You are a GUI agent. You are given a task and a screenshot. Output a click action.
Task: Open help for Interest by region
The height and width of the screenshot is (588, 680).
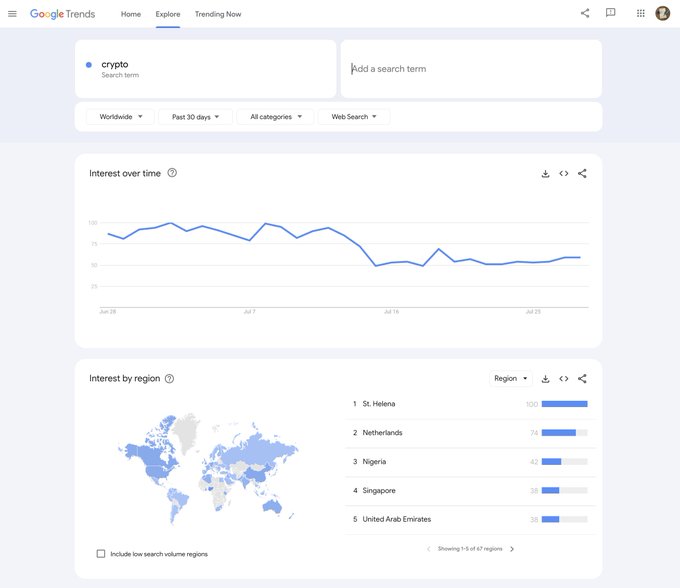click(170, 379)
